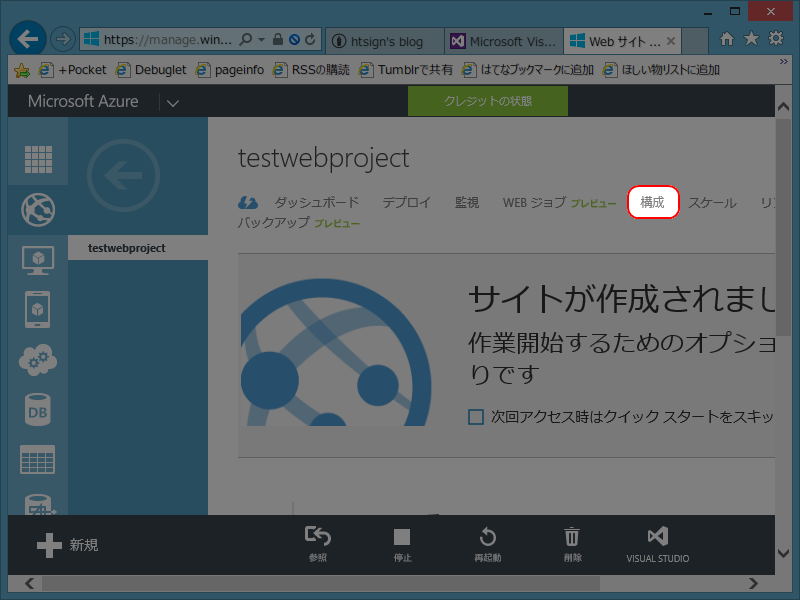Image resolution: width=800 pixels, height=600 pixels.
Task: Expand the chevron next to Microsoft Azure
Action: [x=172, y=101]
